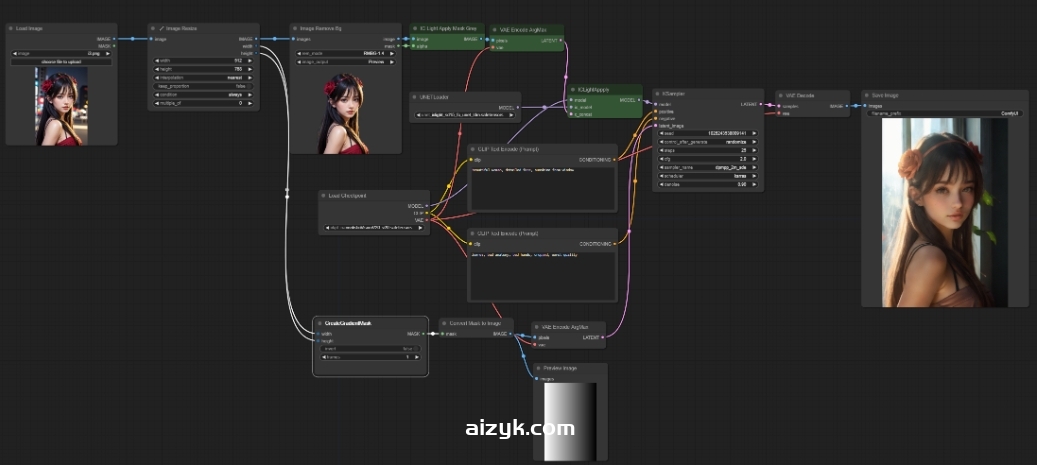Click the Image Resize node collapse dot

click(x=154, y=29)
